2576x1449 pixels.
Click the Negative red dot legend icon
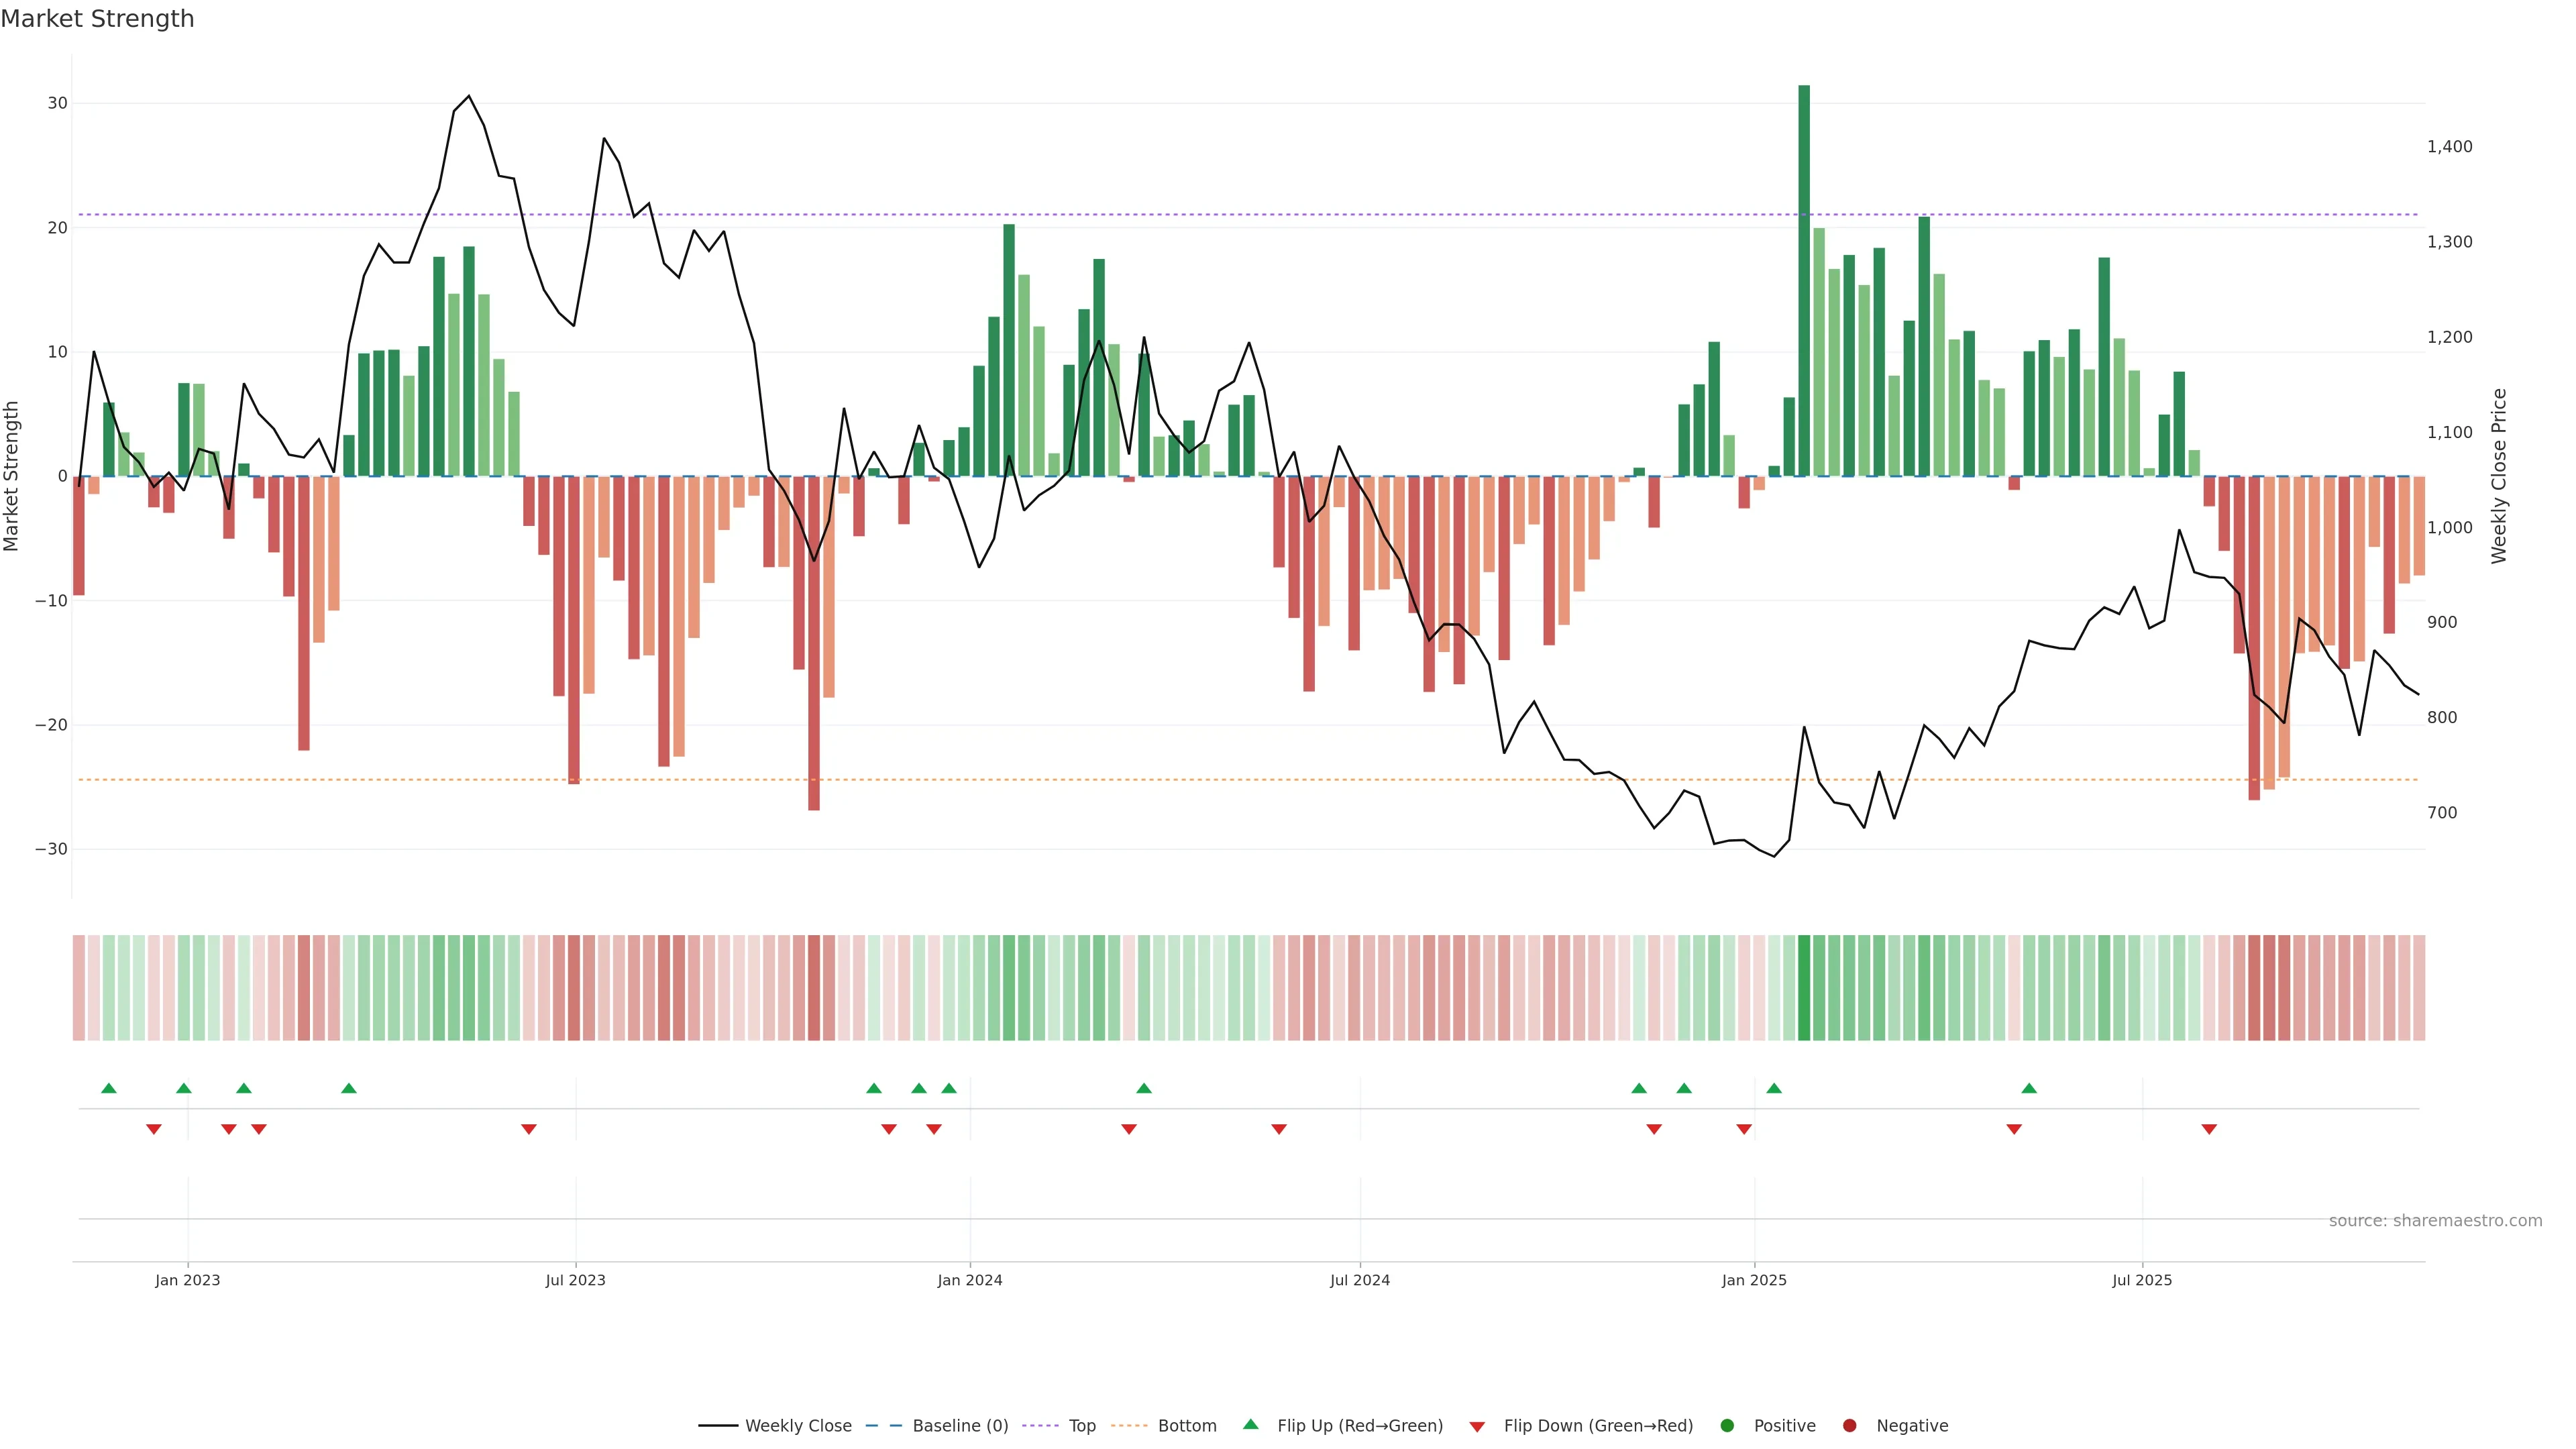[1849, 1426]
